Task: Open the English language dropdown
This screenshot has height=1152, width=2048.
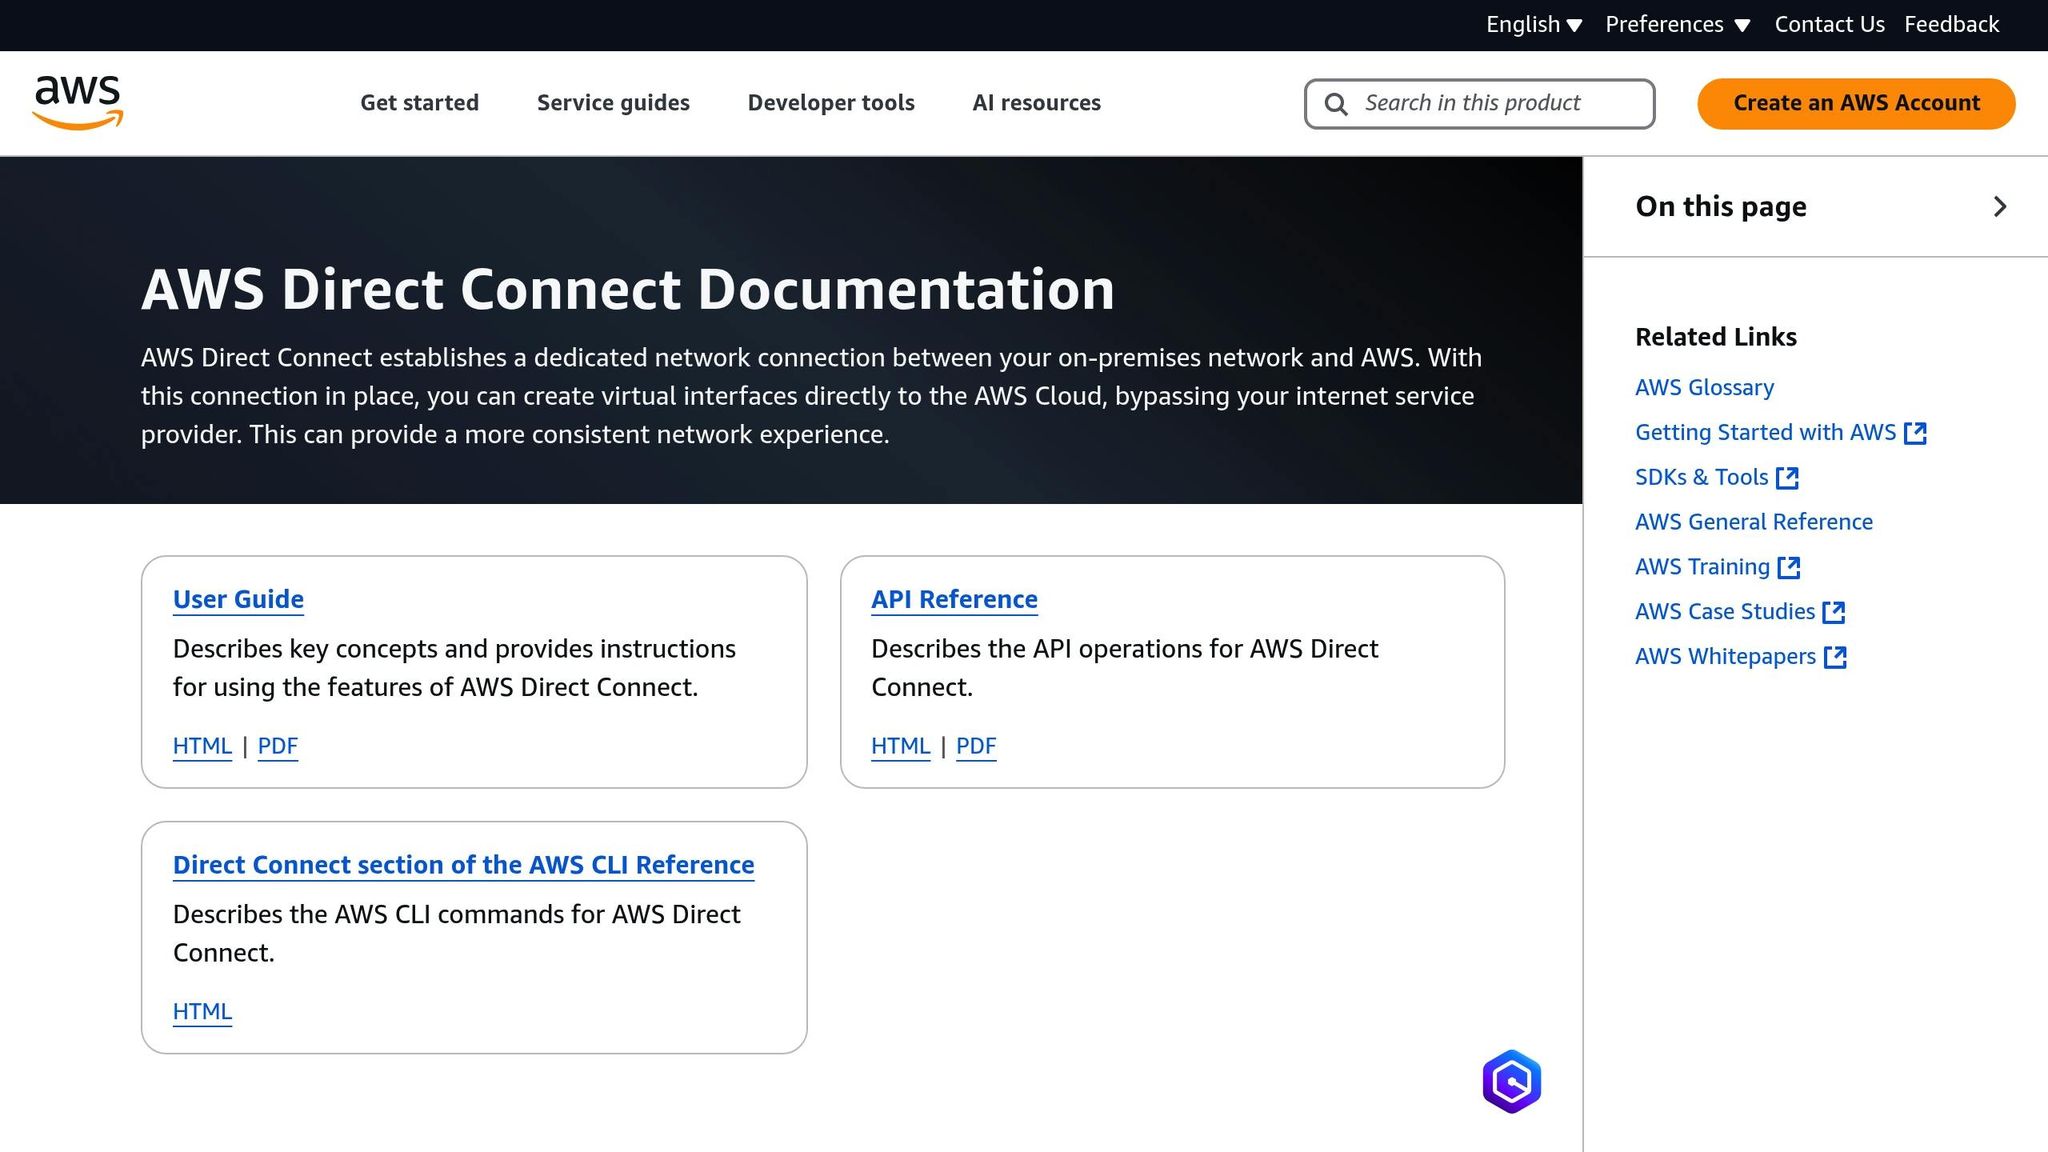Action: coord(1534,25)
